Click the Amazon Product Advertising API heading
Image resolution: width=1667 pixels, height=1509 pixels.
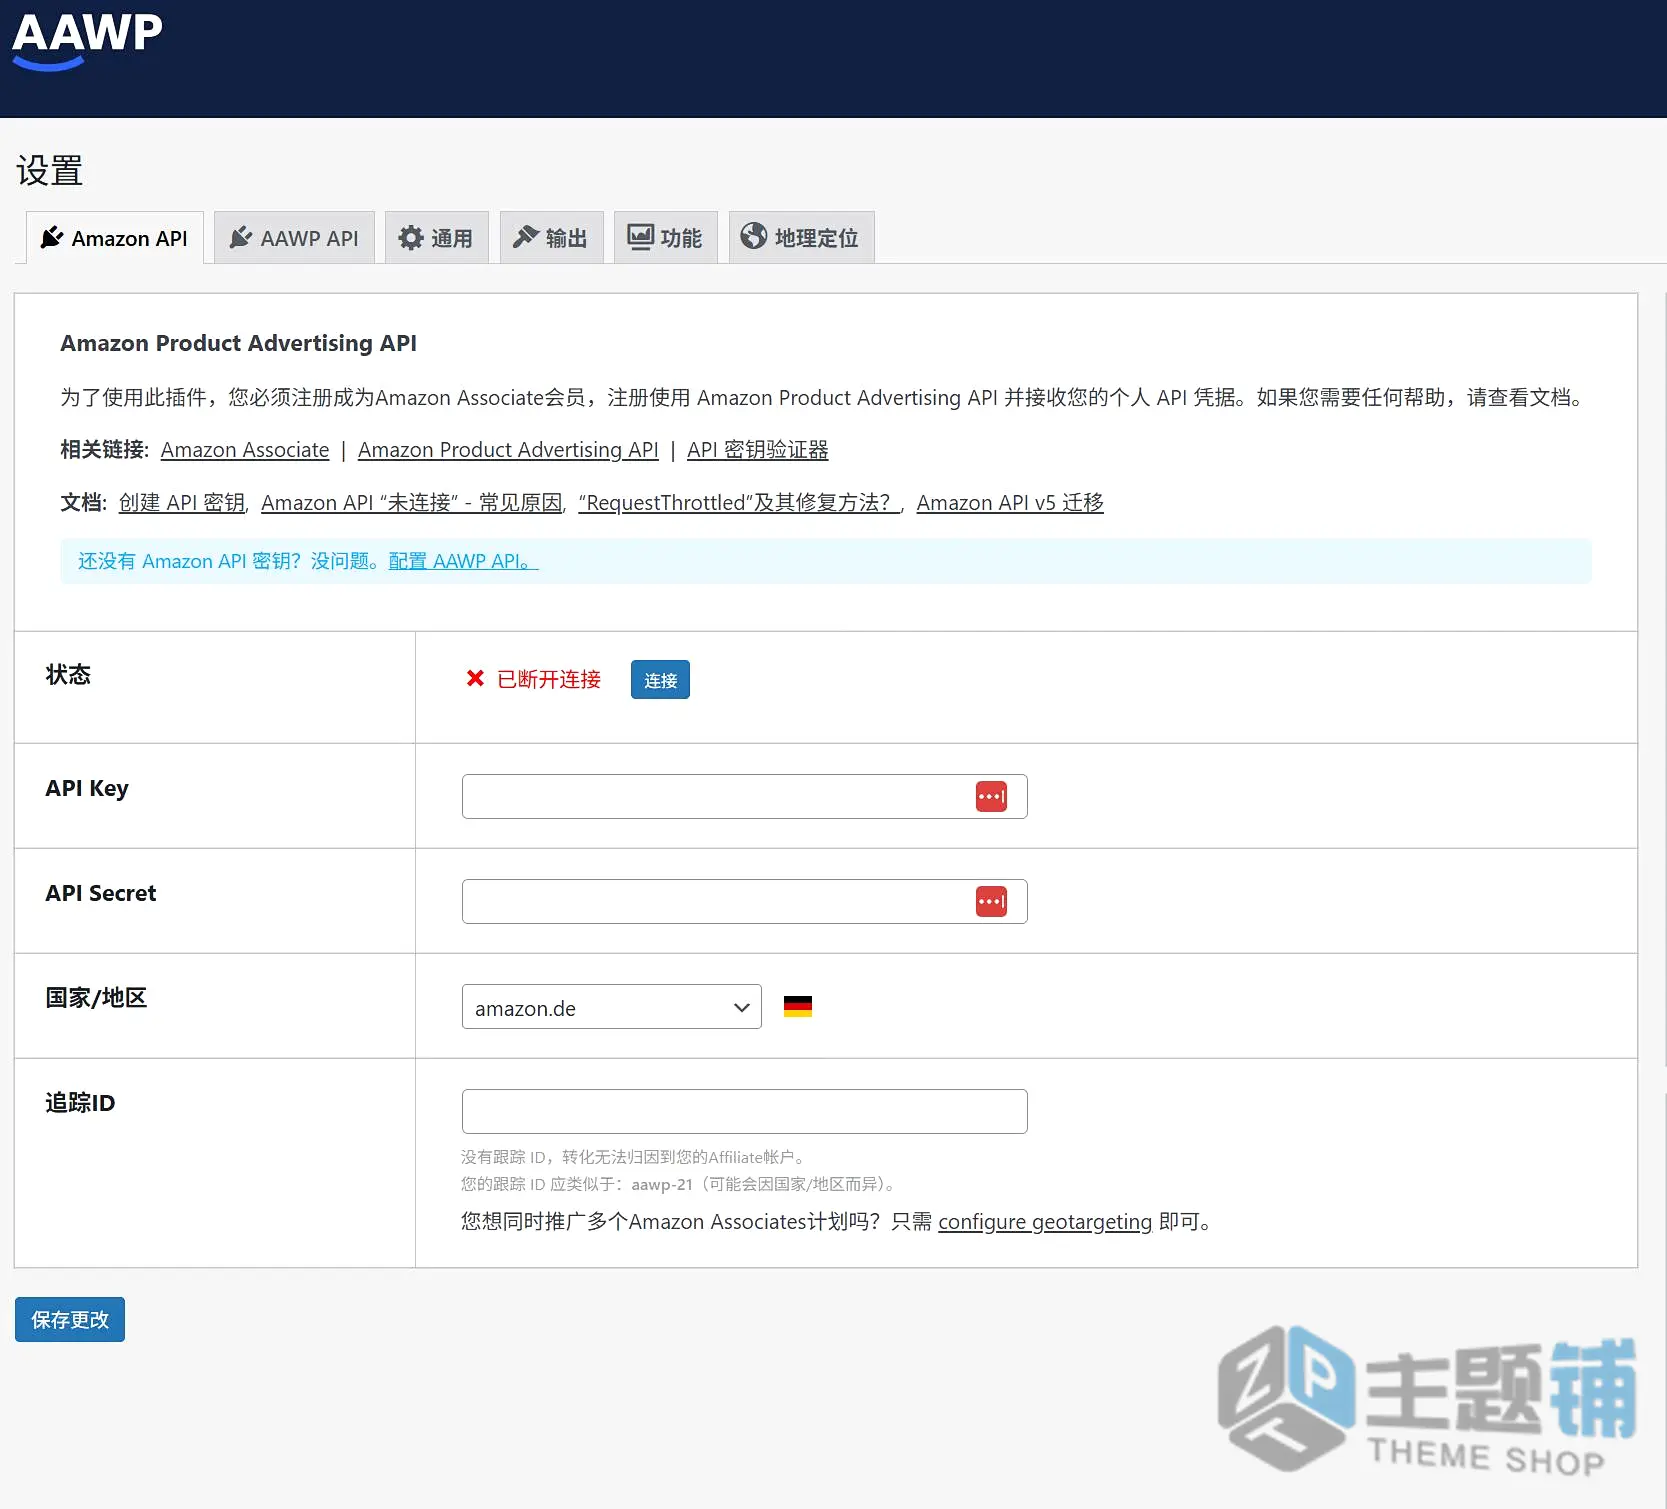[x=239, y=343]
